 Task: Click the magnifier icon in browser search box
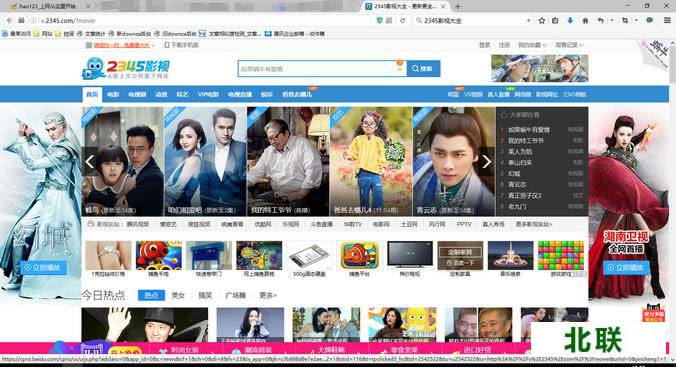419,20
